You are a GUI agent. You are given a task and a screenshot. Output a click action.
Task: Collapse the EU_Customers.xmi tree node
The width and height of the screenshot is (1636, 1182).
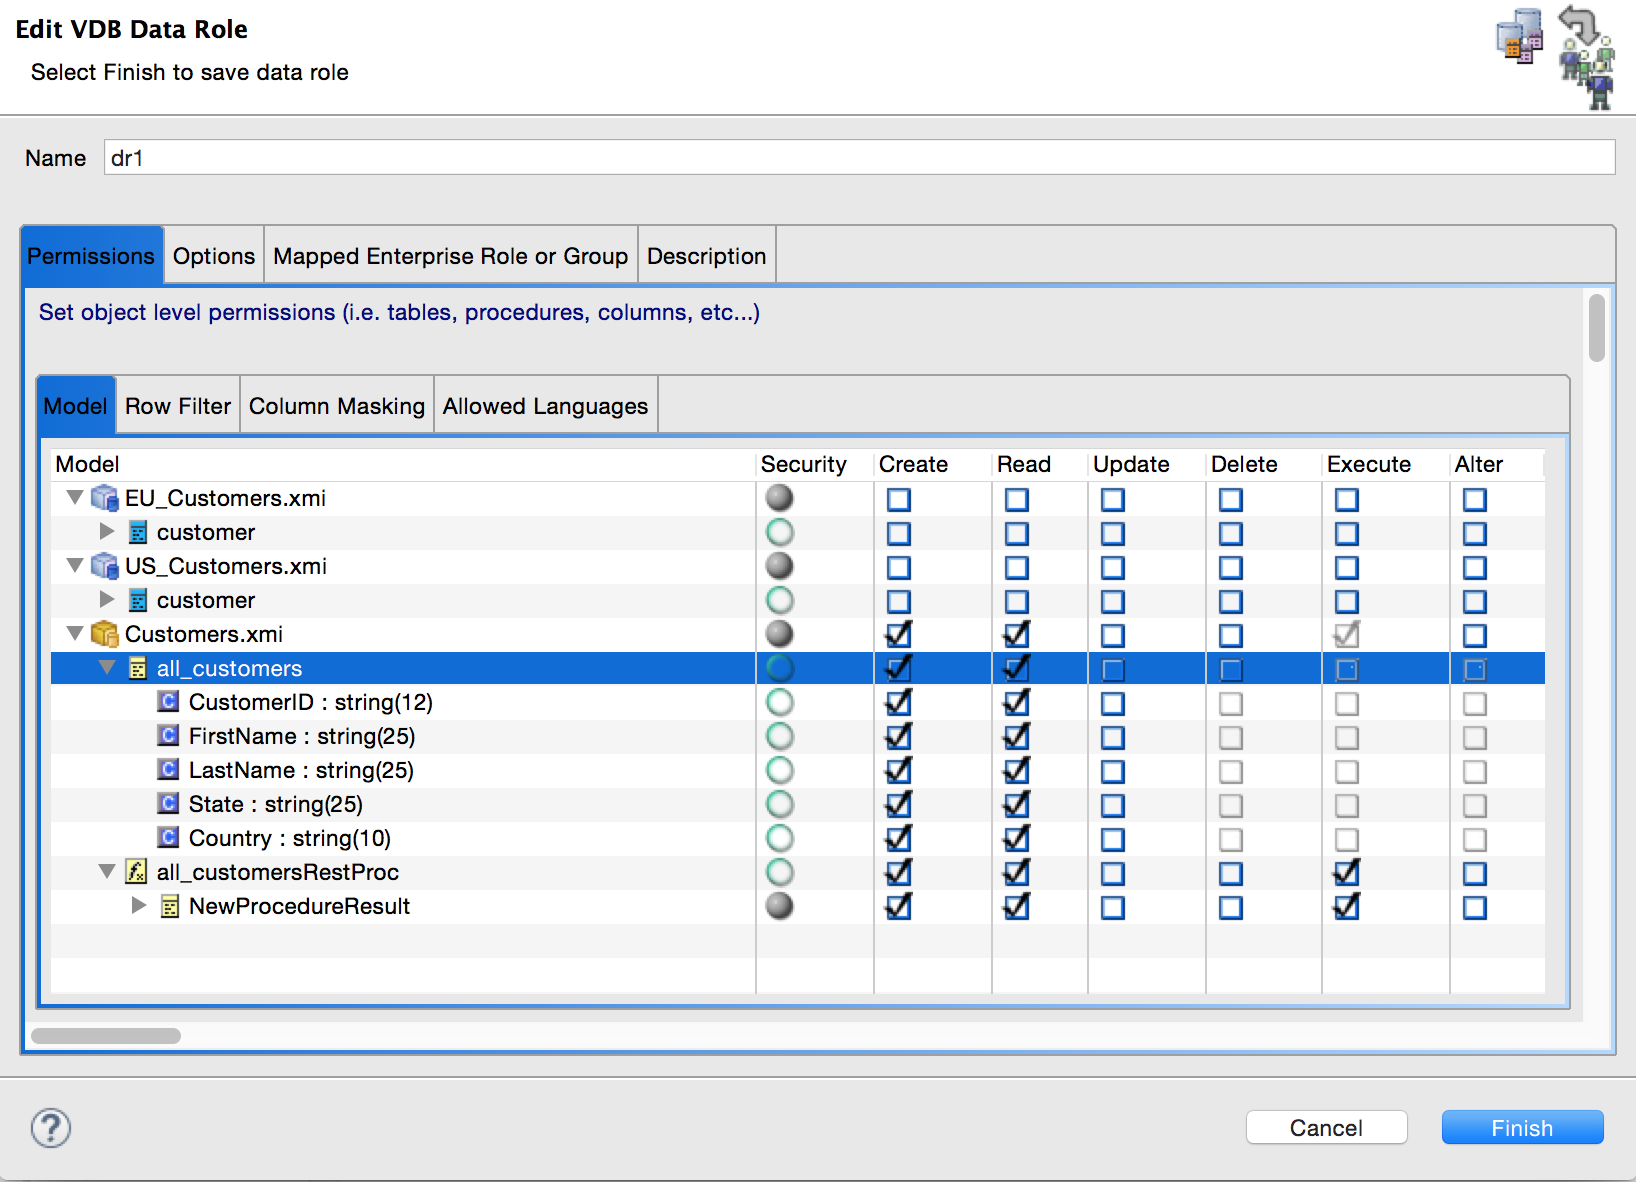point(73,498)
